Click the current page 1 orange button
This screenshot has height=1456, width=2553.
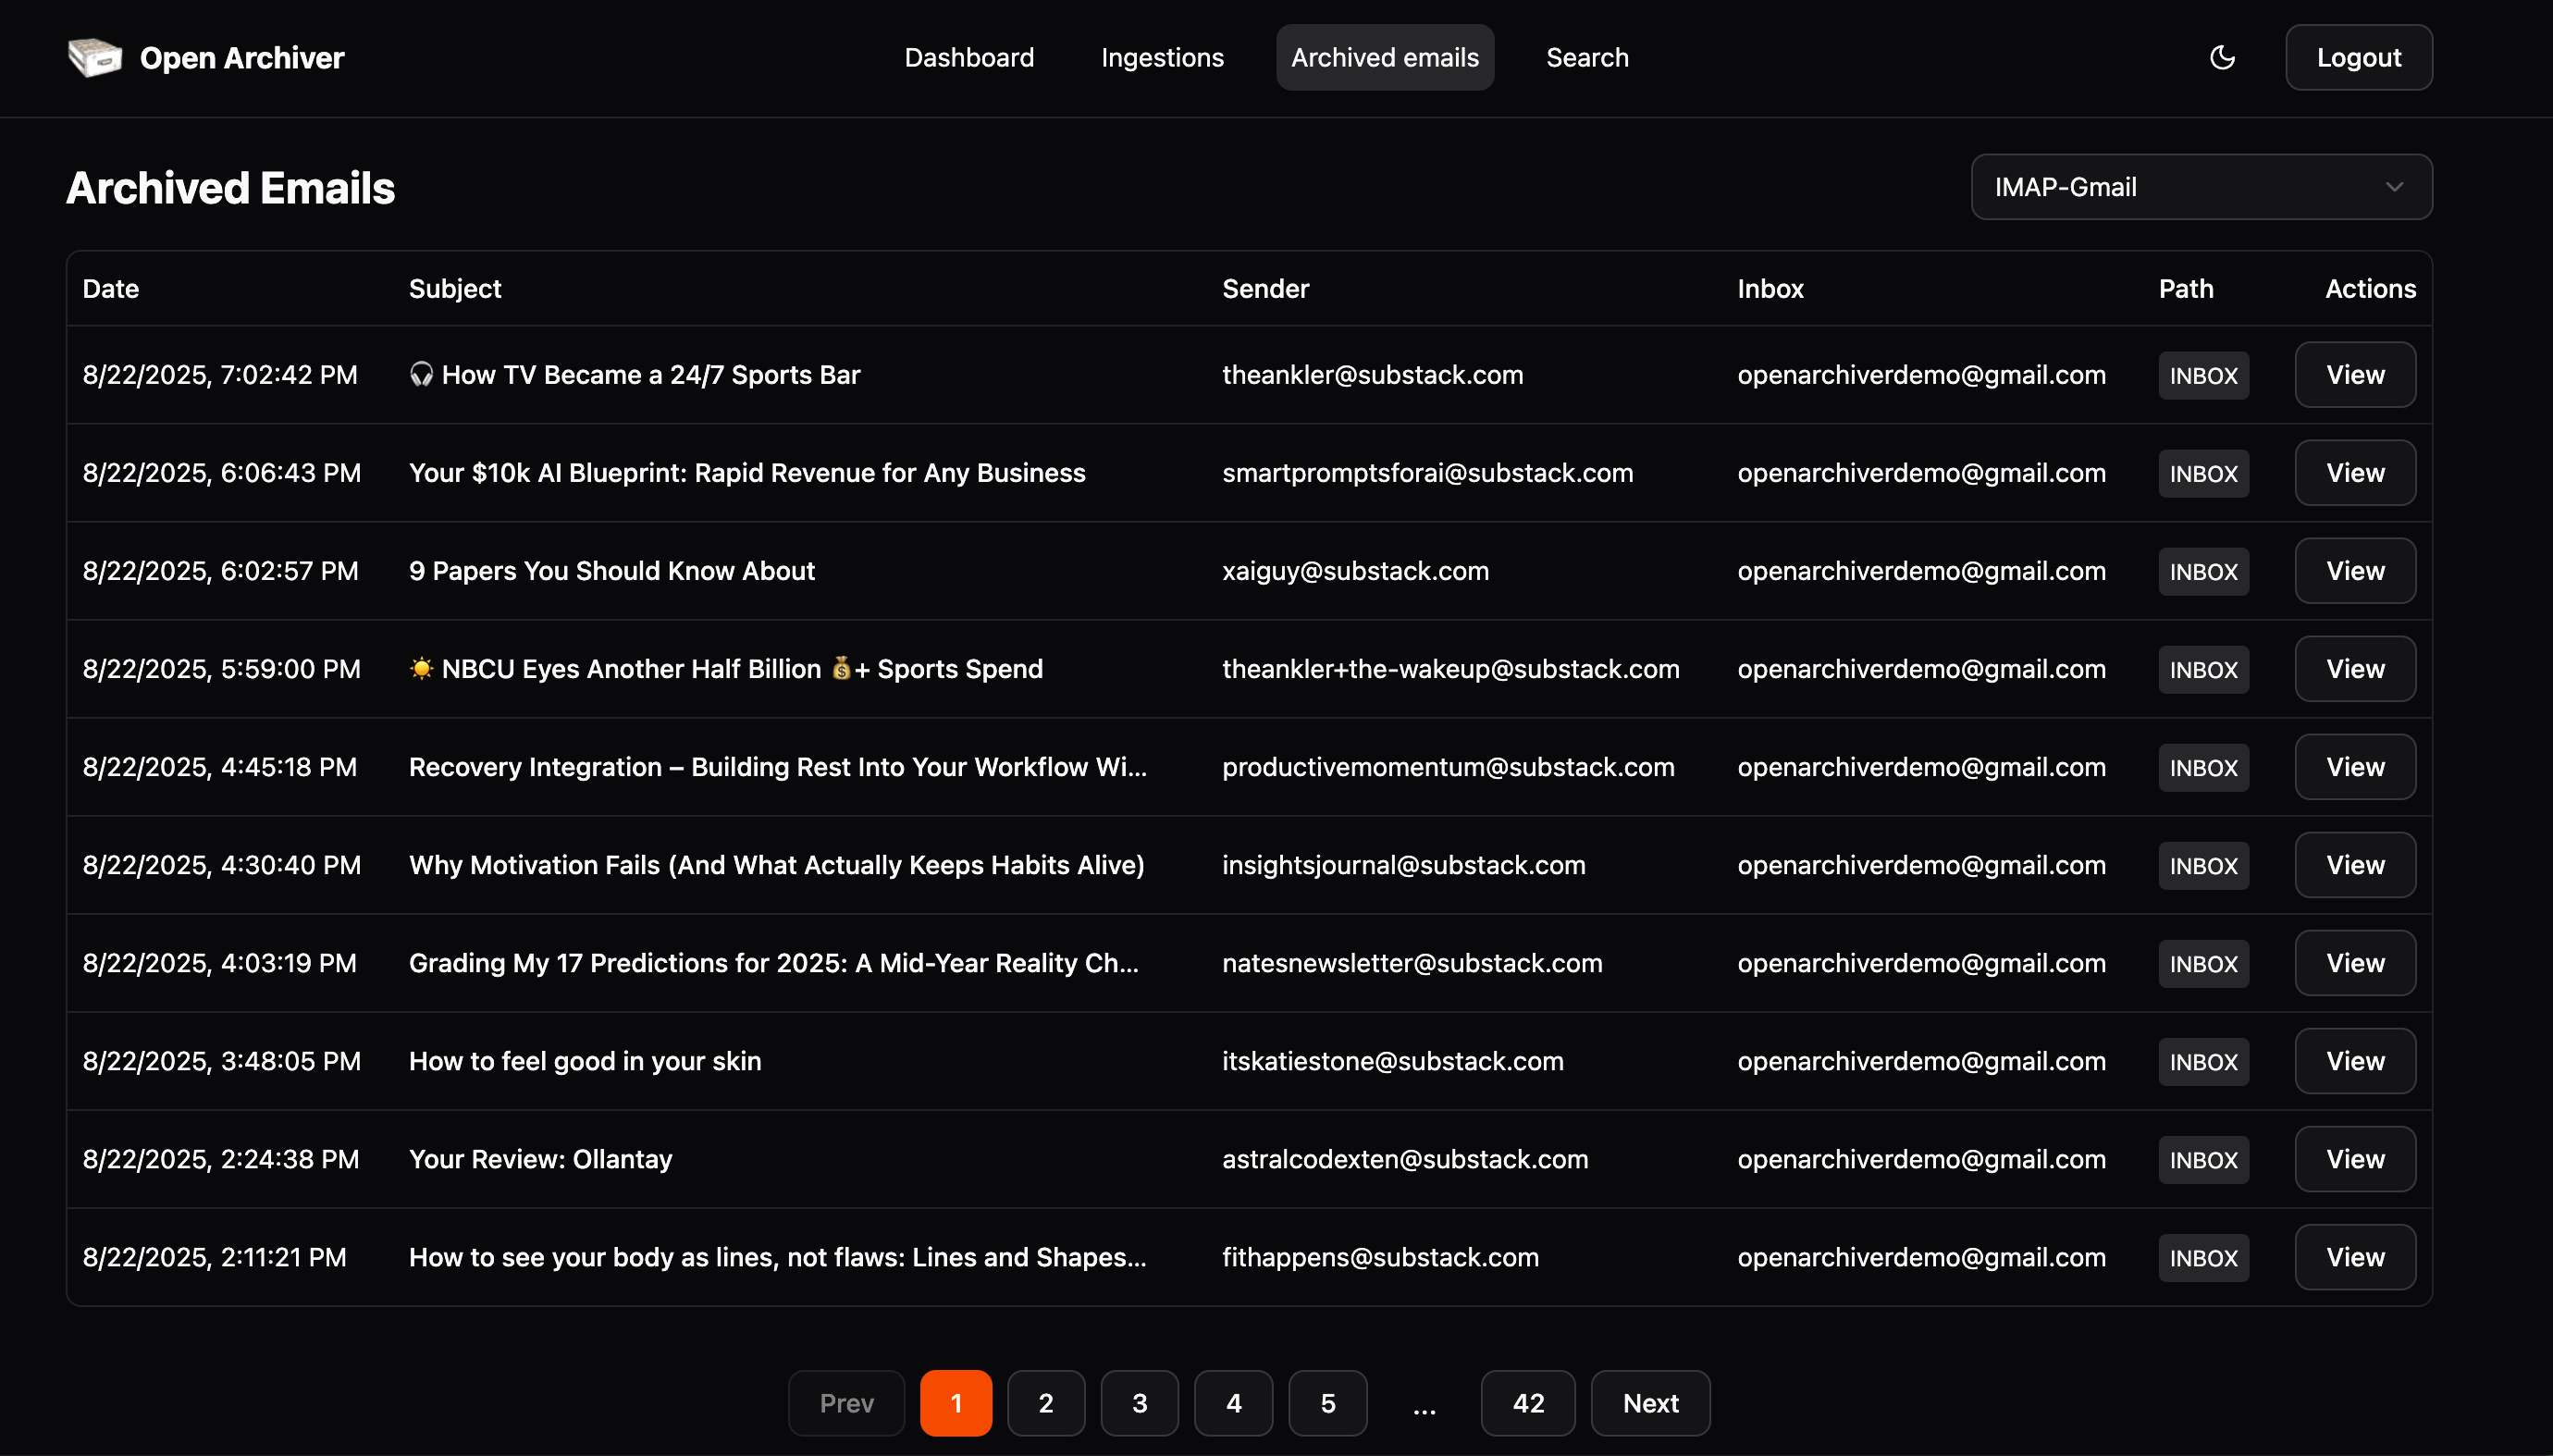(x=955, y=1403)
